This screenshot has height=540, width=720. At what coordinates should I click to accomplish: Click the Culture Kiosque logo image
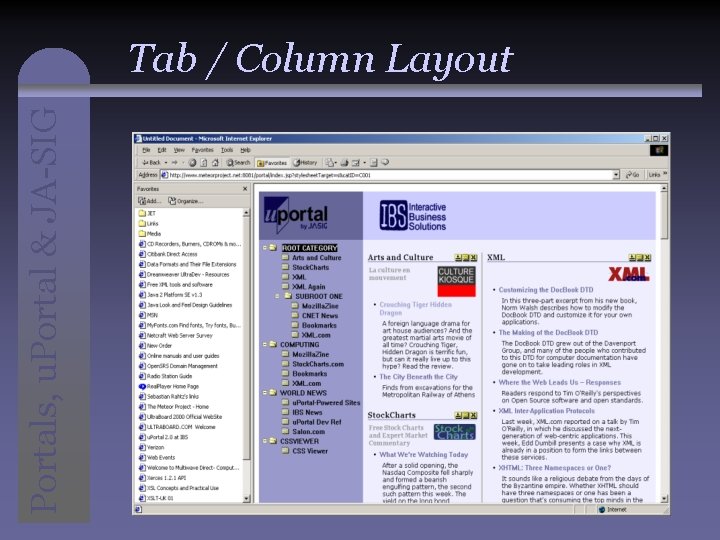pyautogui.click(x=456, y=281)
